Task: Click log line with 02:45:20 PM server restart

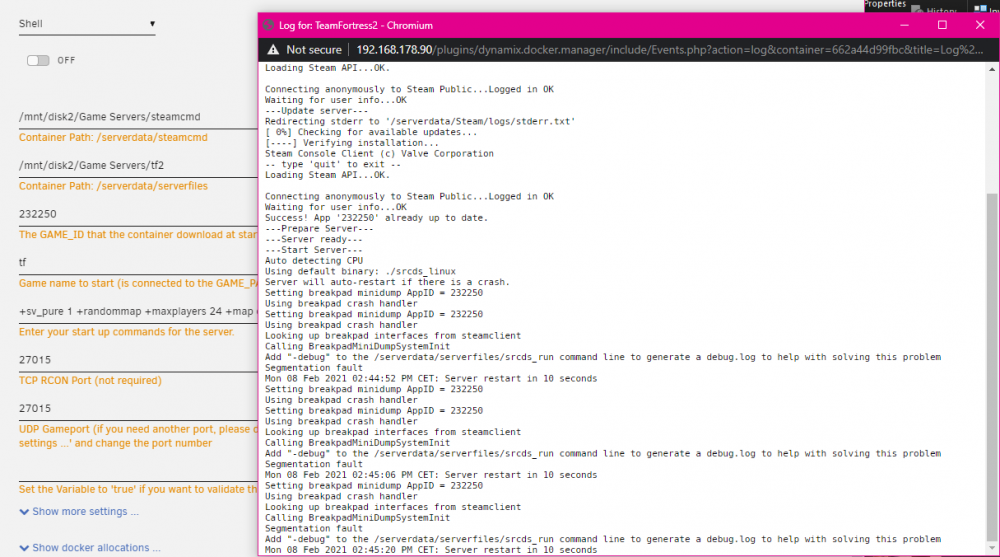Action: tap(431, 550)
